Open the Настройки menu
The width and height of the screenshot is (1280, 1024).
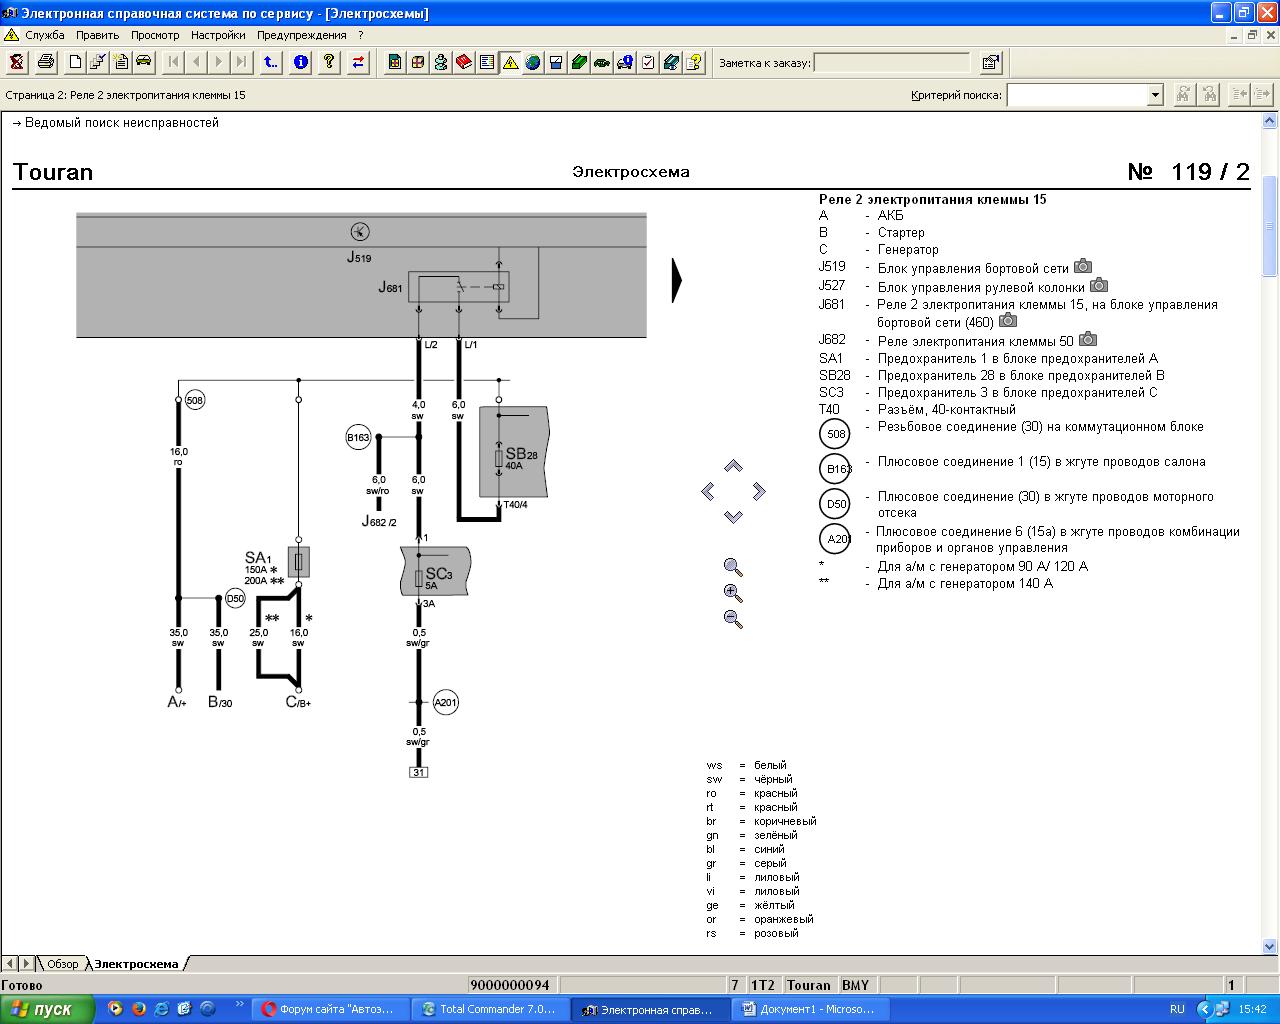[218, 35]
